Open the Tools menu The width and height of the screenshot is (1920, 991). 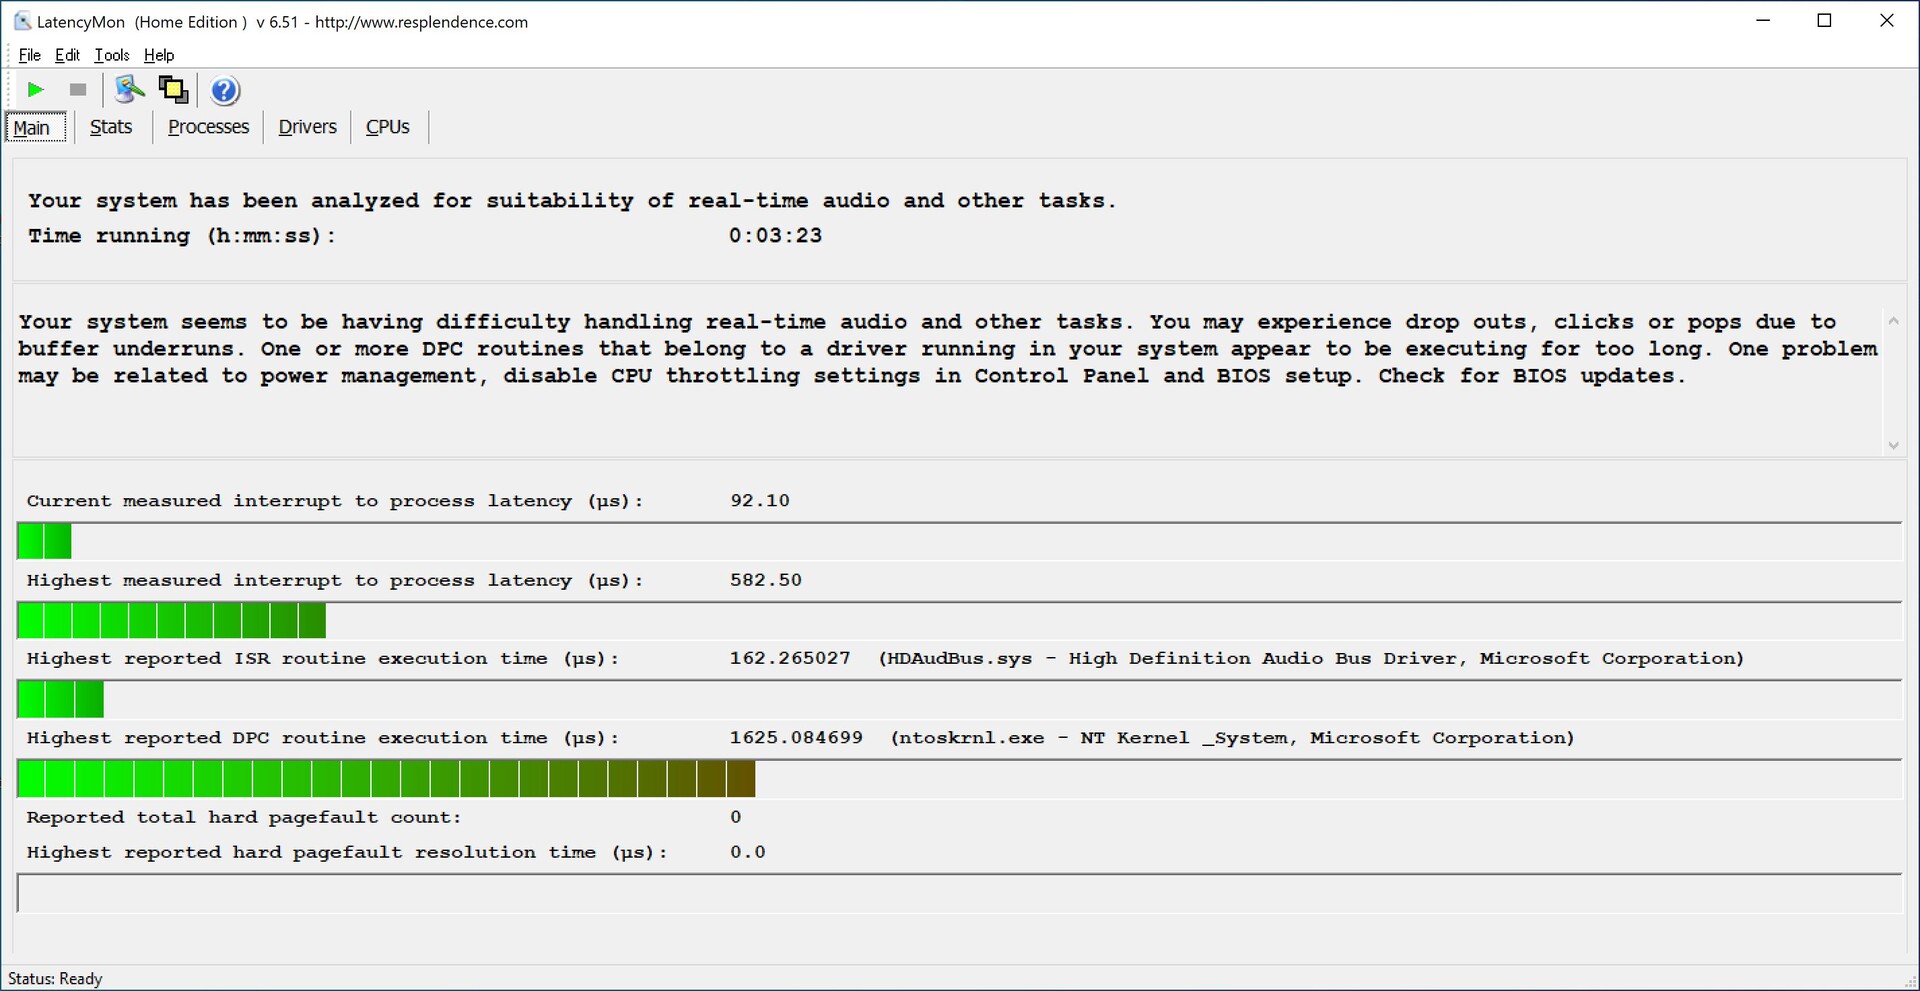(112, 55)
